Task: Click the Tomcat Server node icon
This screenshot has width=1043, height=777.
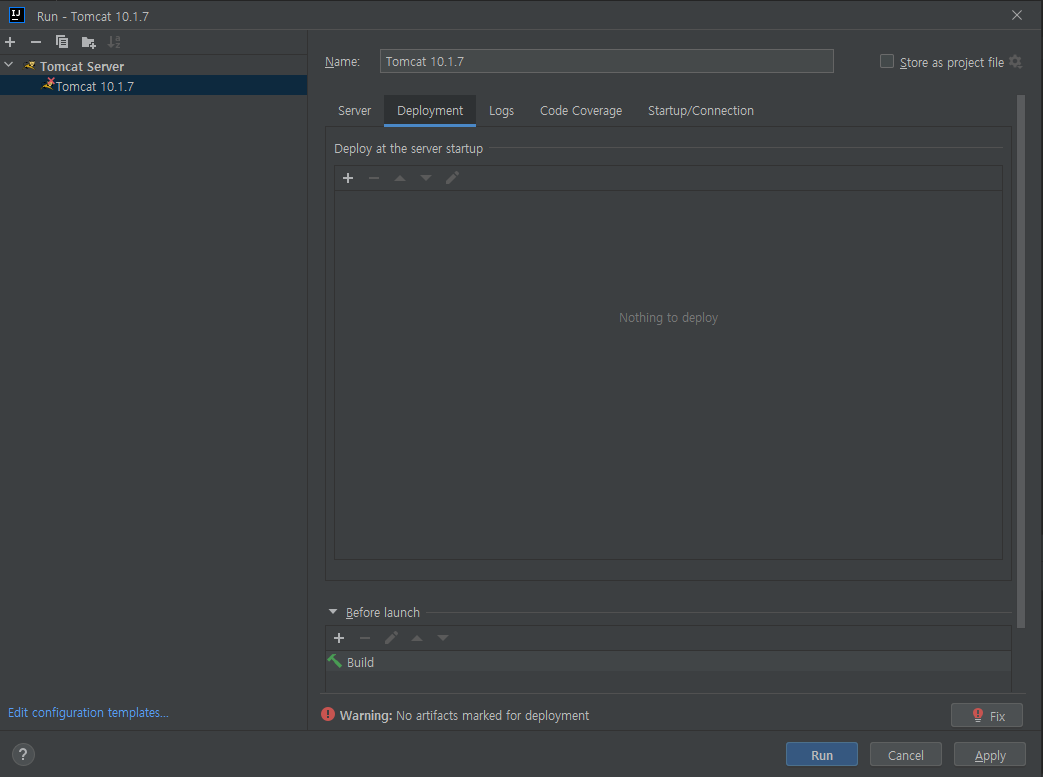Action: pyautogui.click(x=29, y=65)
